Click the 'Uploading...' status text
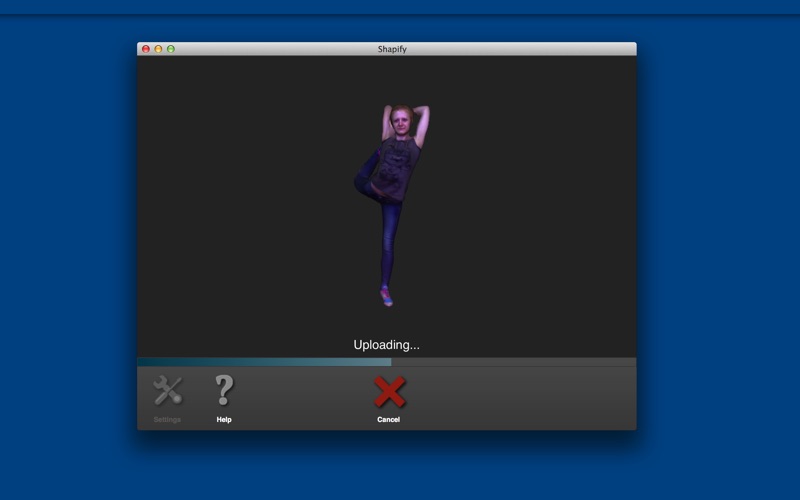The height and width of the screenshot is (500, 800). [x=386, y=345]
